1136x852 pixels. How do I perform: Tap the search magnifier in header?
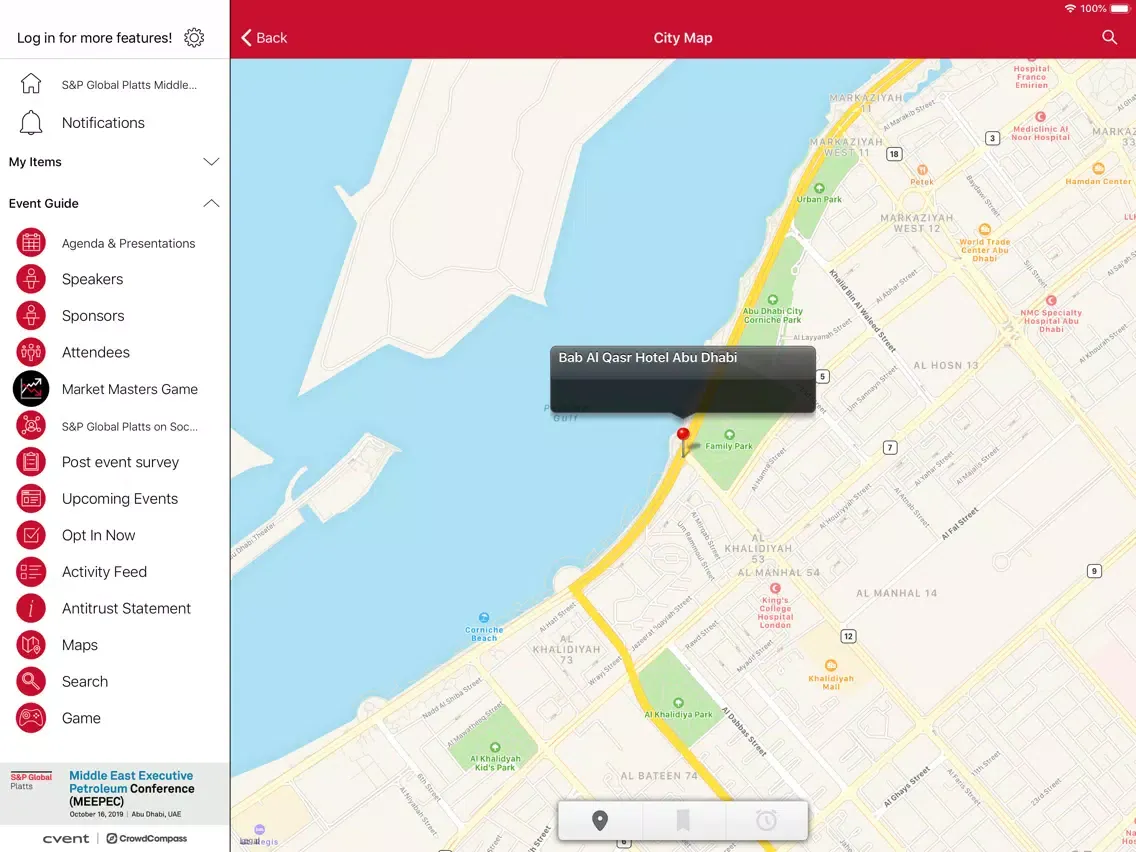tap(1109, 37)
